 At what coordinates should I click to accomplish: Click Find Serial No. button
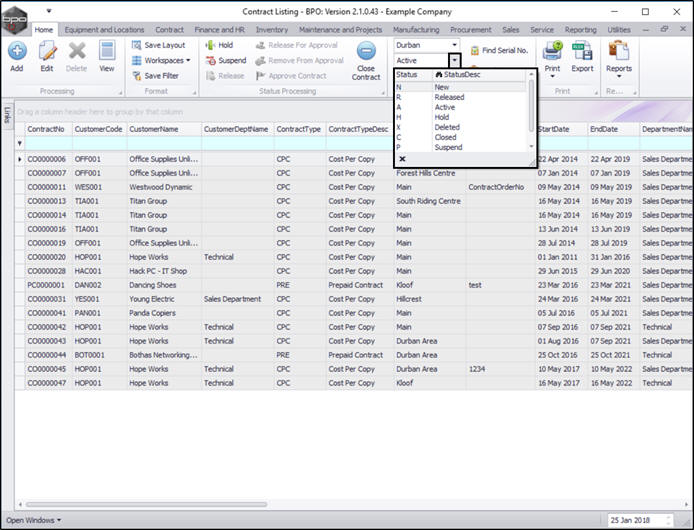point(499,50)
